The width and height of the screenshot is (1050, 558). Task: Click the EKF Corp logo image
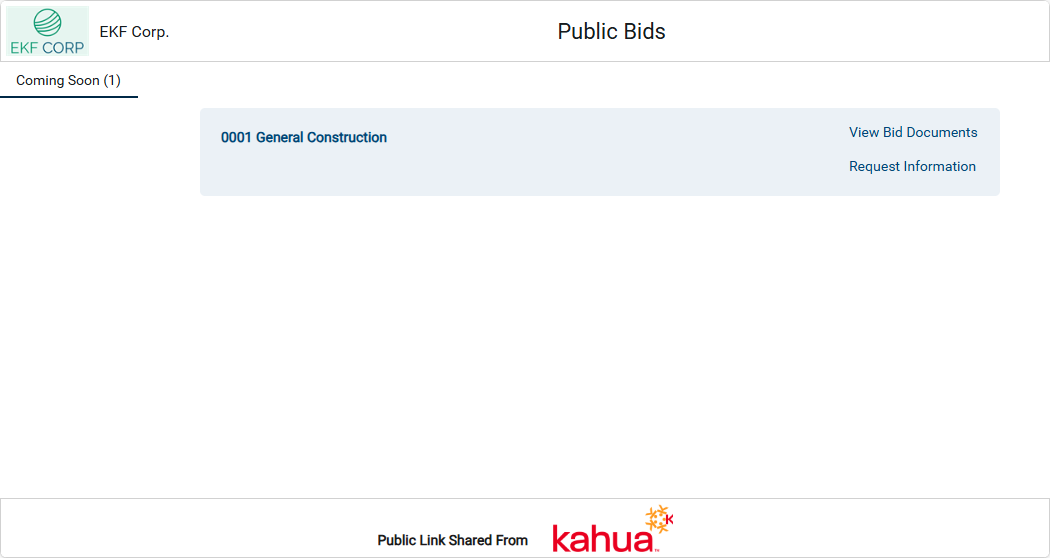pyautogui.click(x=47, y=31)
